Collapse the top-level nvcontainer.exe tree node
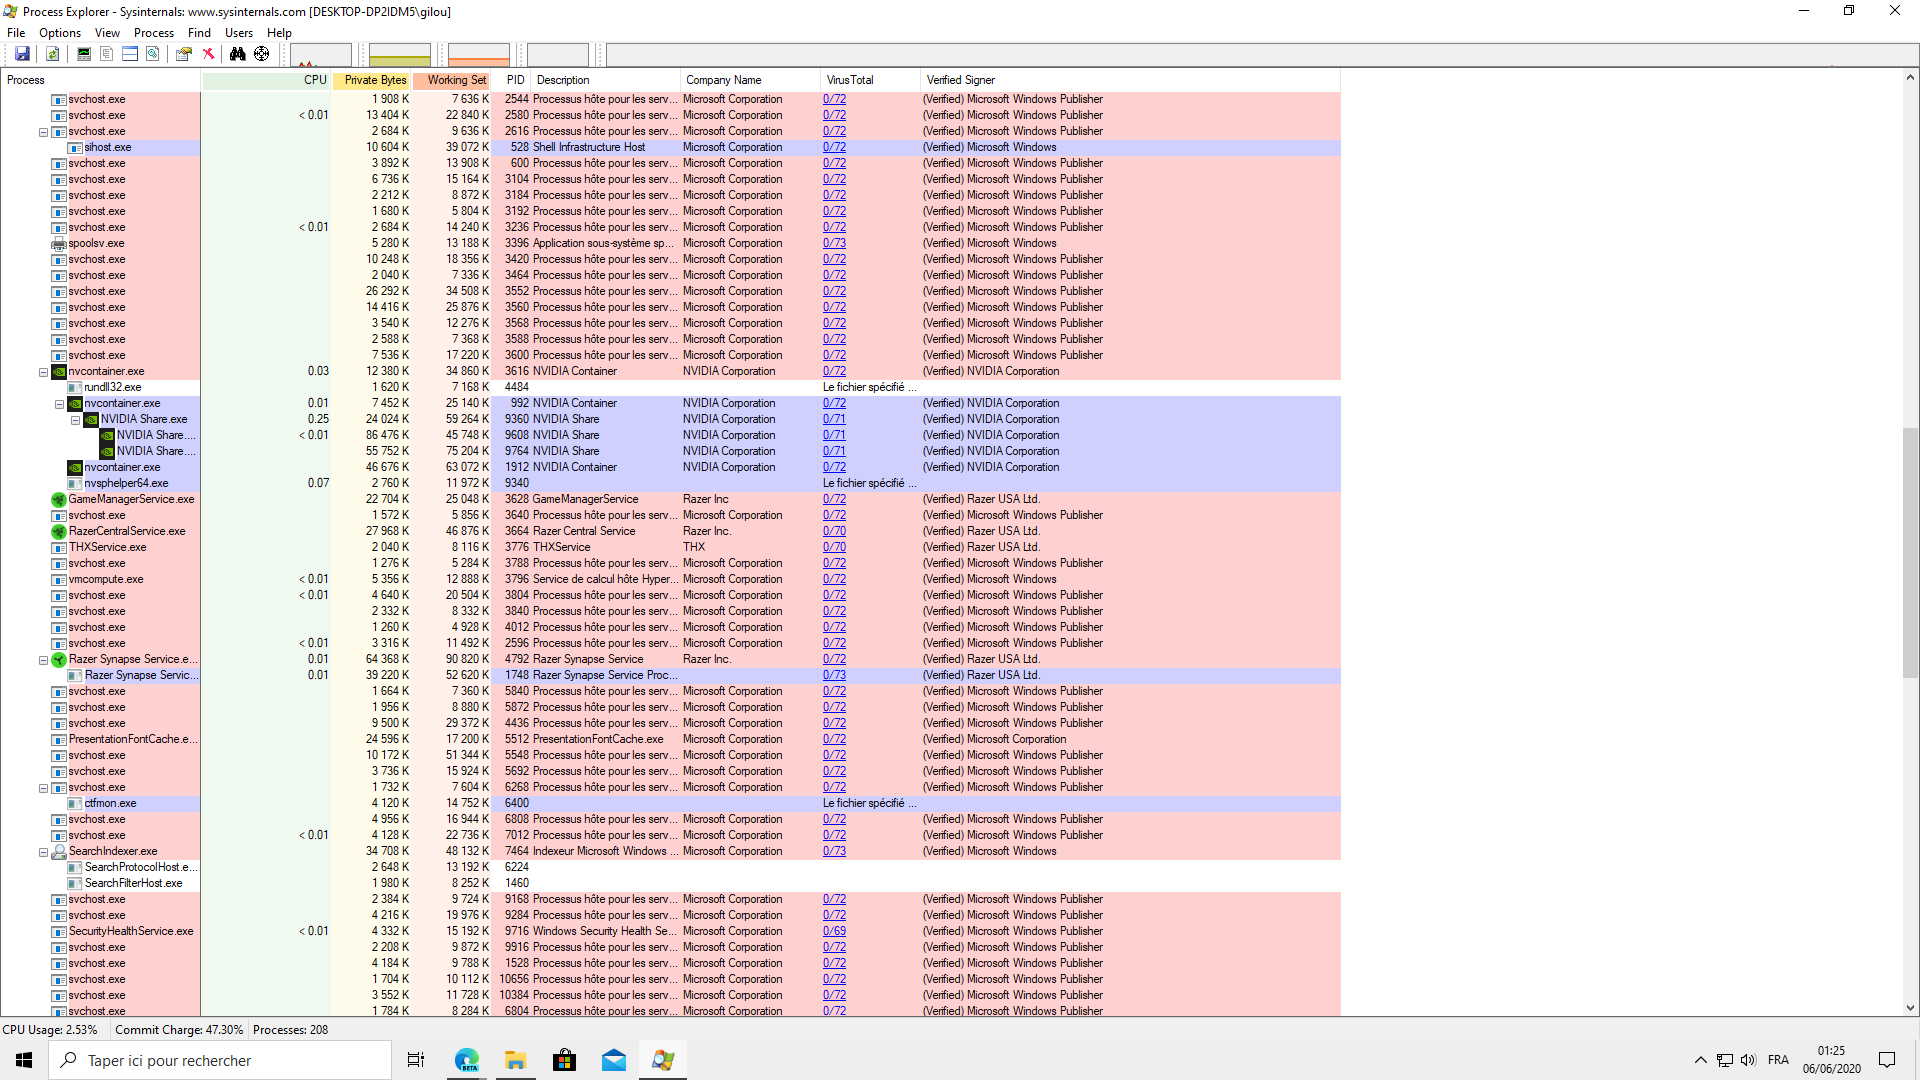The image size is (1920, 1080). (x=43, y=372)
